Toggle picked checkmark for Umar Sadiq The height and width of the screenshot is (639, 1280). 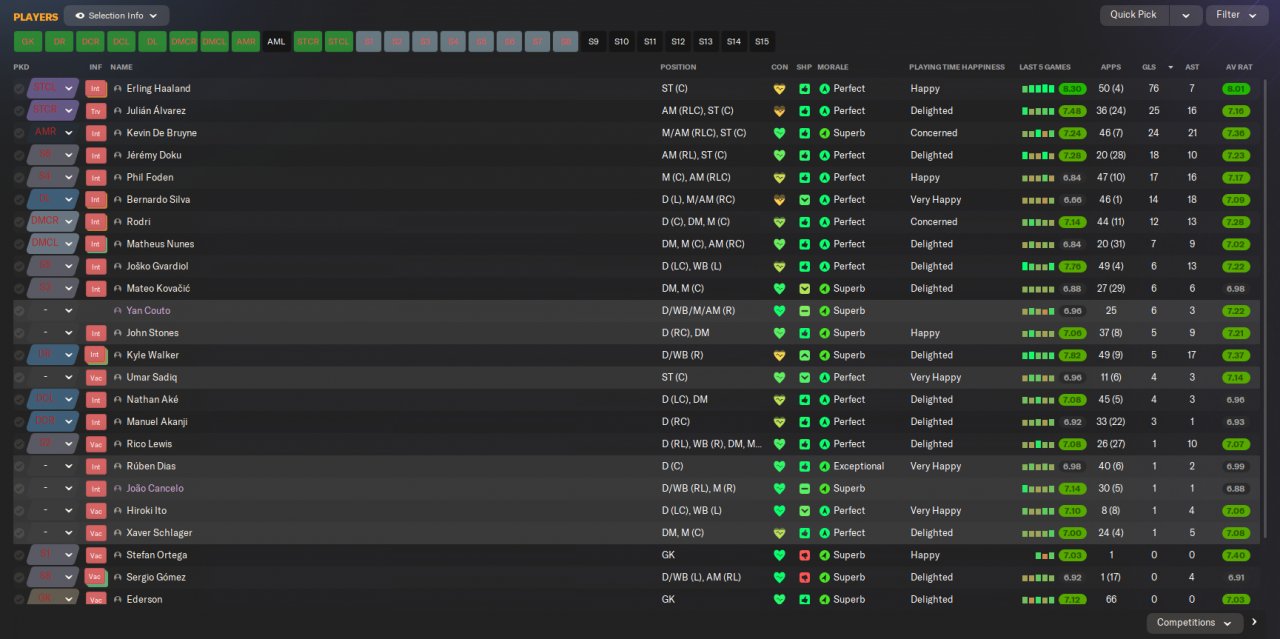pos(19,377)
